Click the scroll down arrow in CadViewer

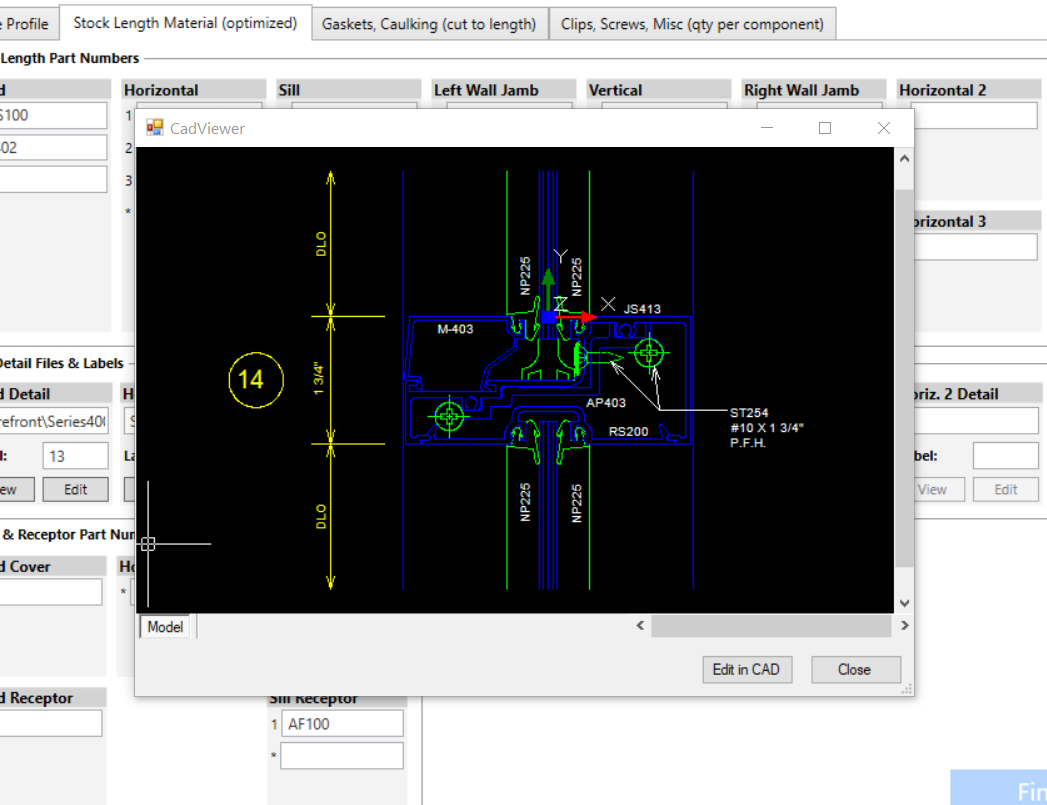click(904, 603)
